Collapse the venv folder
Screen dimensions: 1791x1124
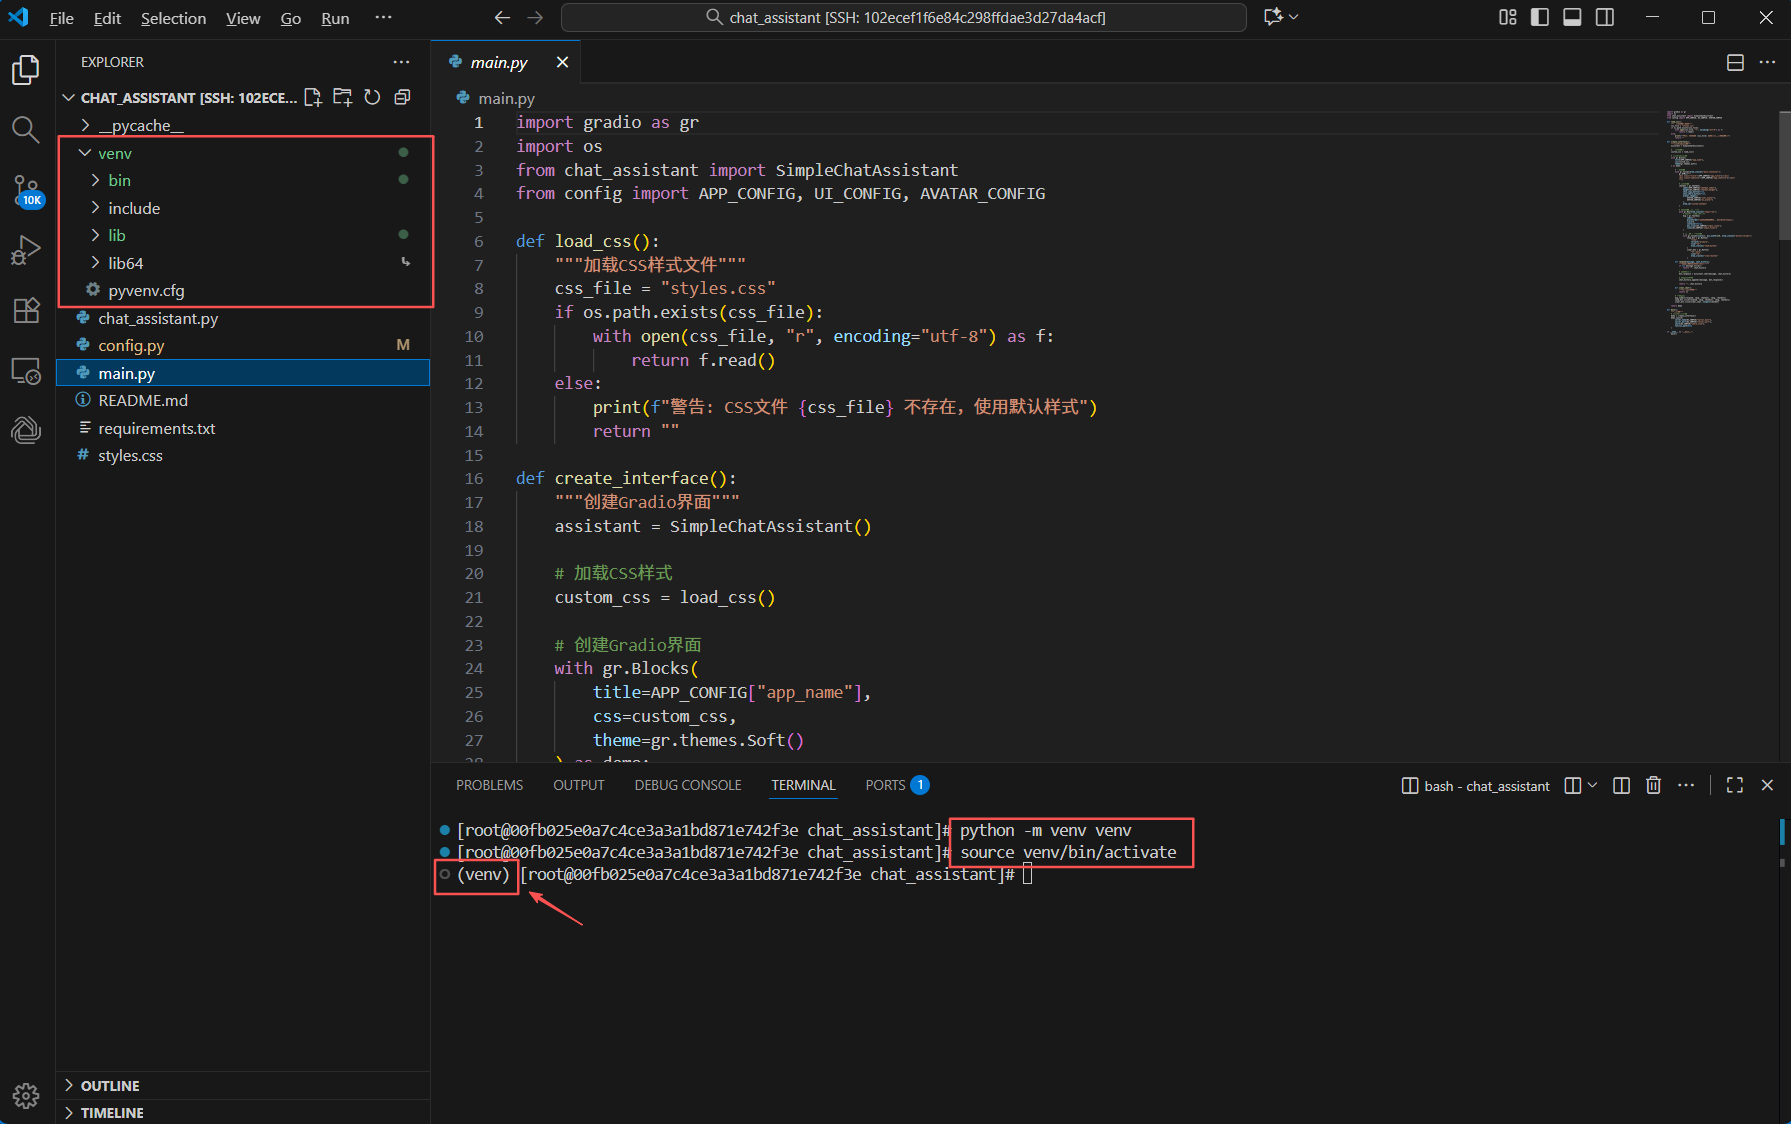(x=114, y=153)
